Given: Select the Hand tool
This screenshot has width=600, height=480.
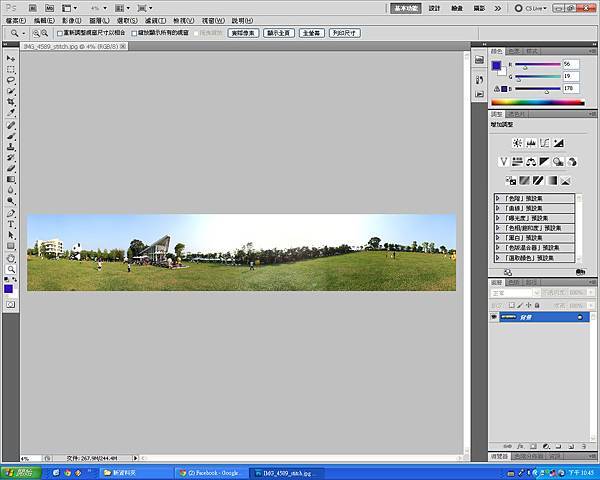Looking at the screenshot, I should [11, 258].
